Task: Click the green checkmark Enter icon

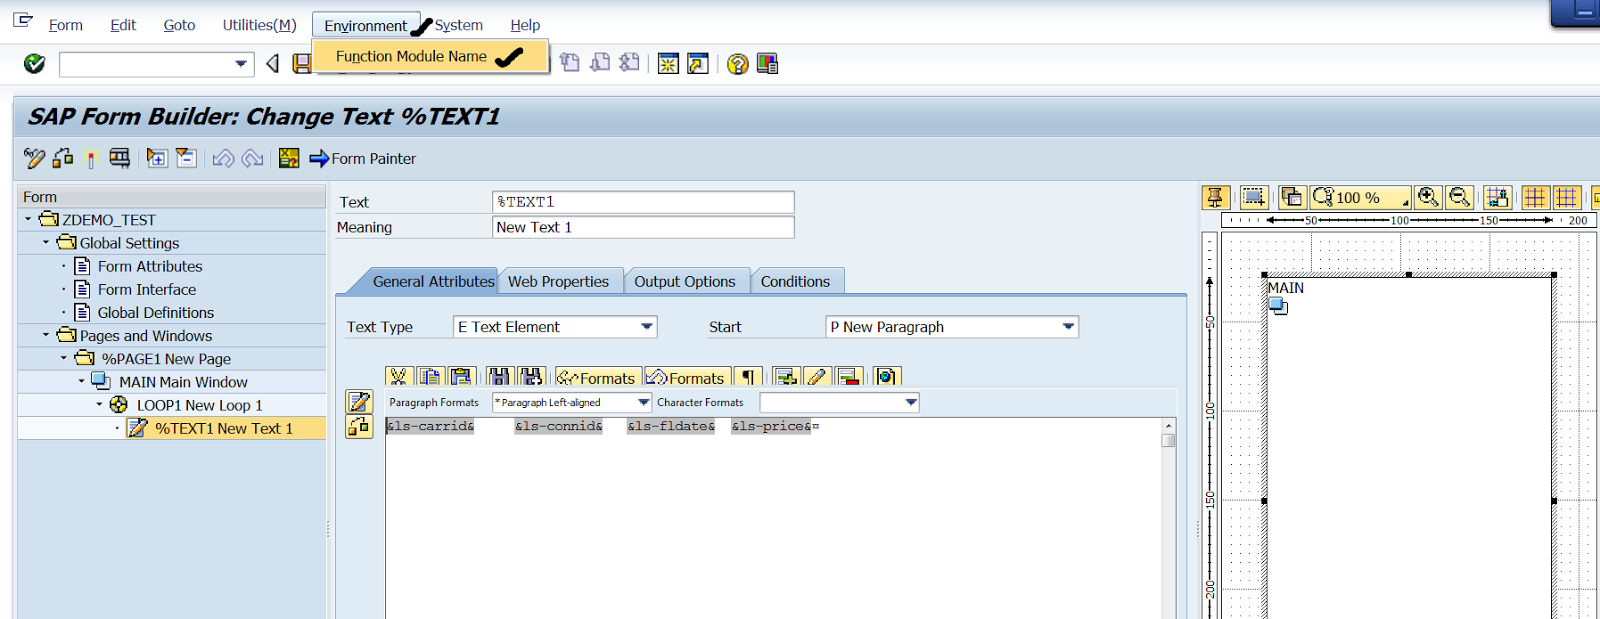Action: (x=34, y=64)
